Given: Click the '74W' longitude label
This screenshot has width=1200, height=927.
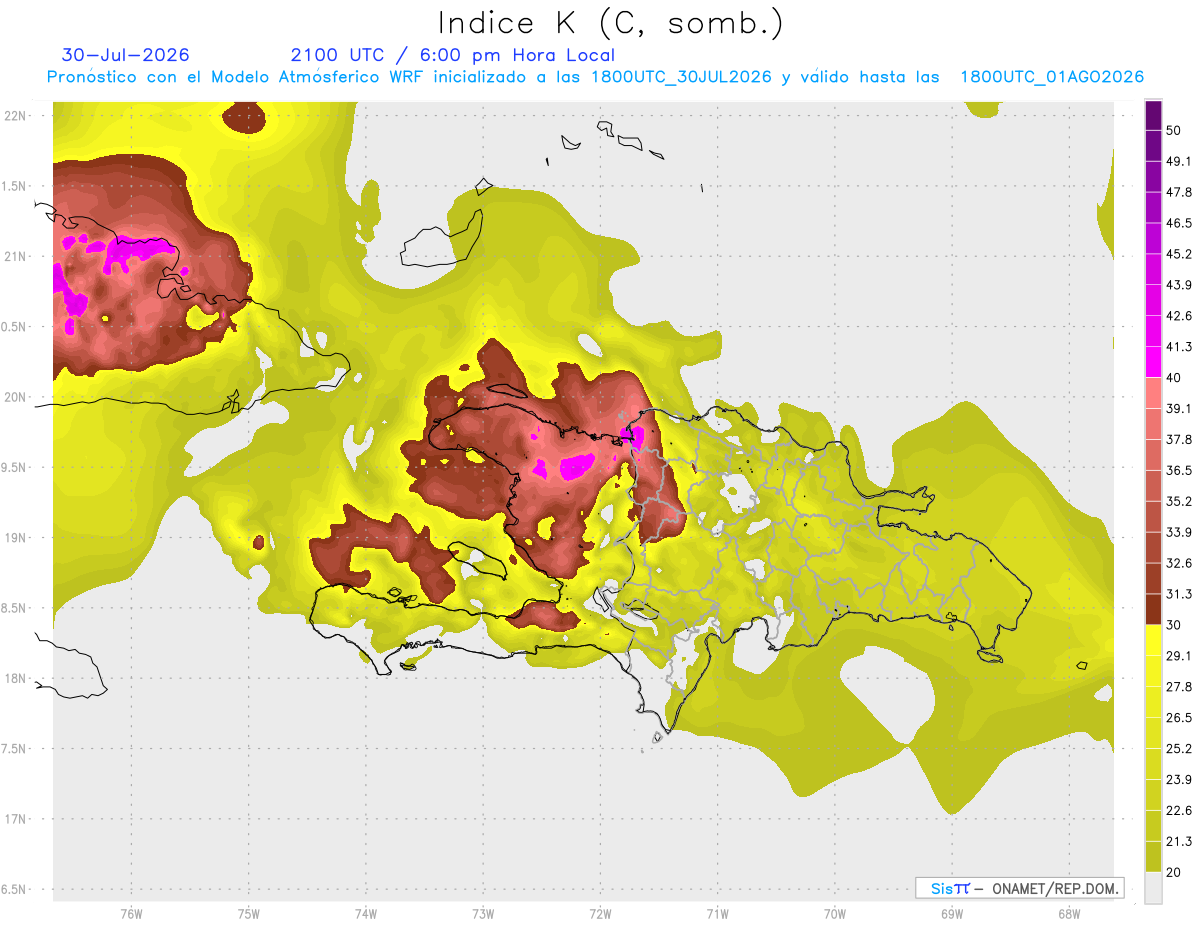Looking at the screenshot, I should pyautogui.click(x=366, y=914).
